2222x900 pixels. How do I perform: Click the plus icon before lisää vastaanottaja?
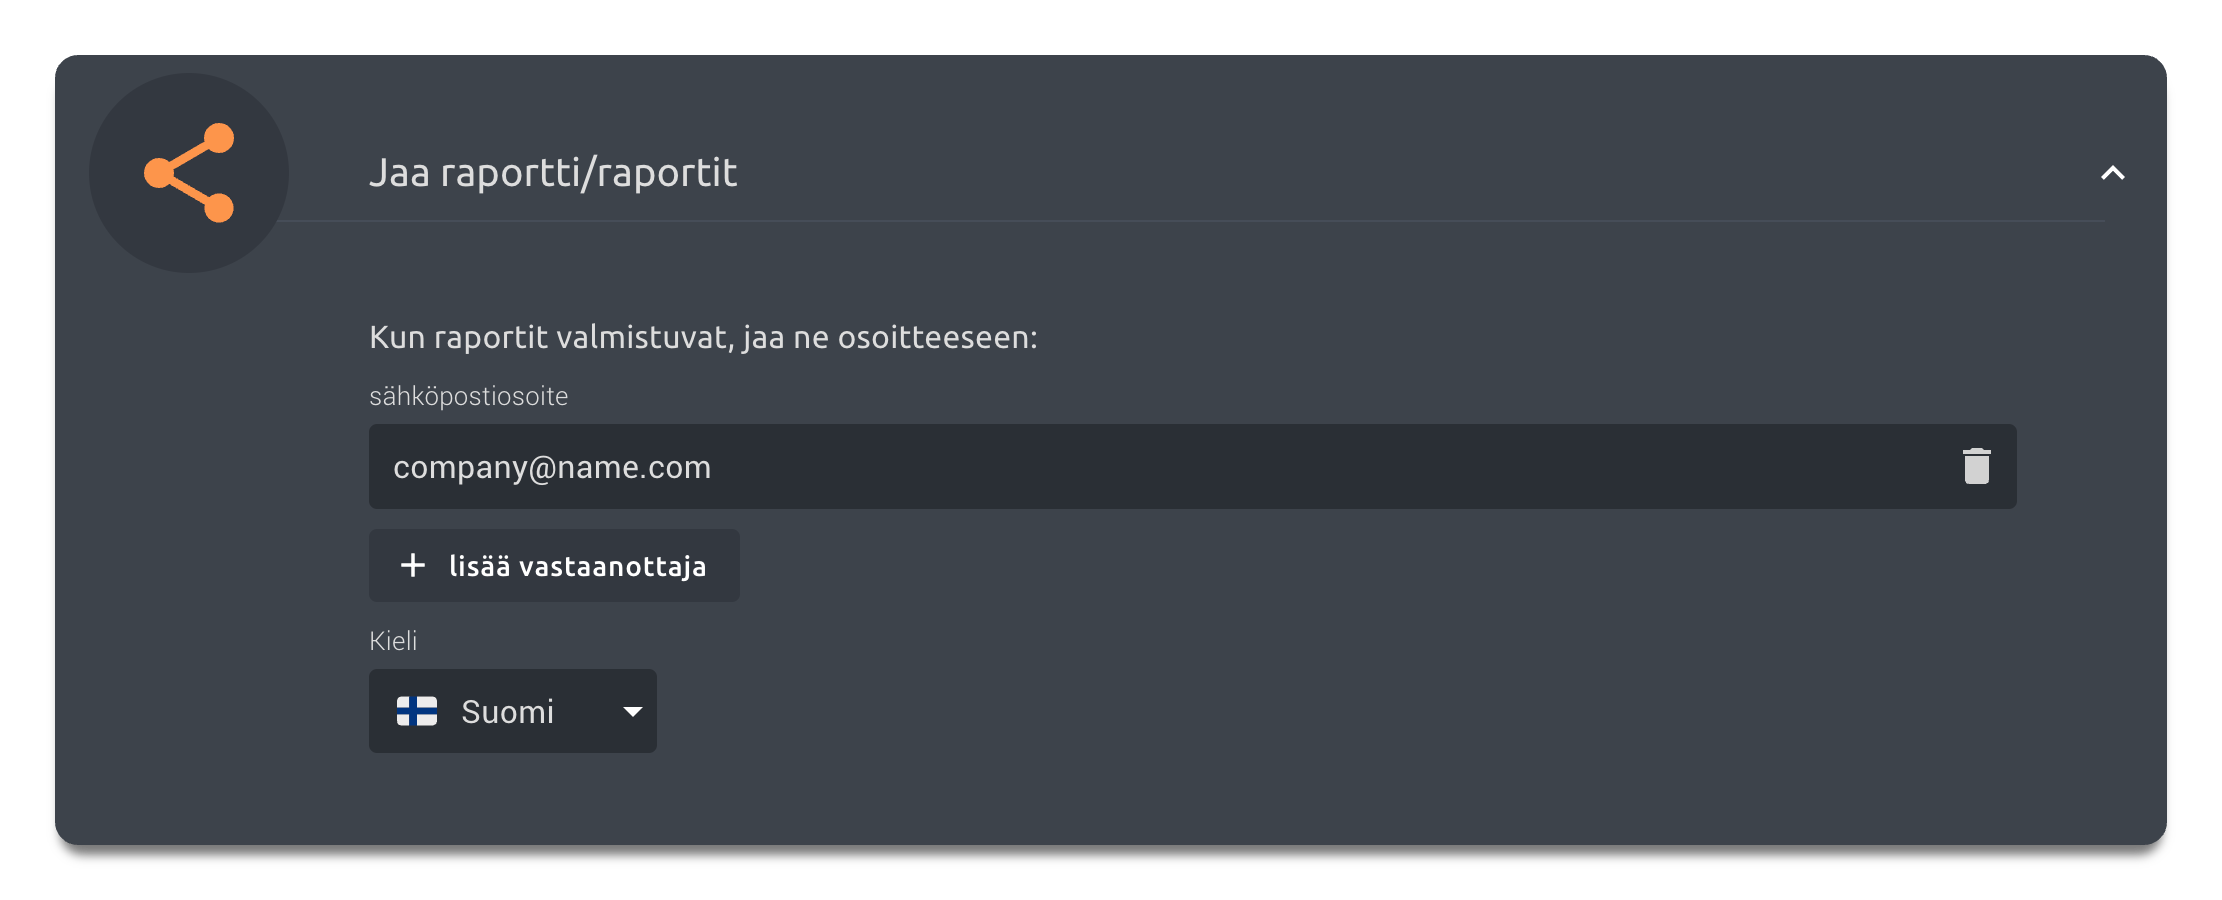[x=413, y=566]
